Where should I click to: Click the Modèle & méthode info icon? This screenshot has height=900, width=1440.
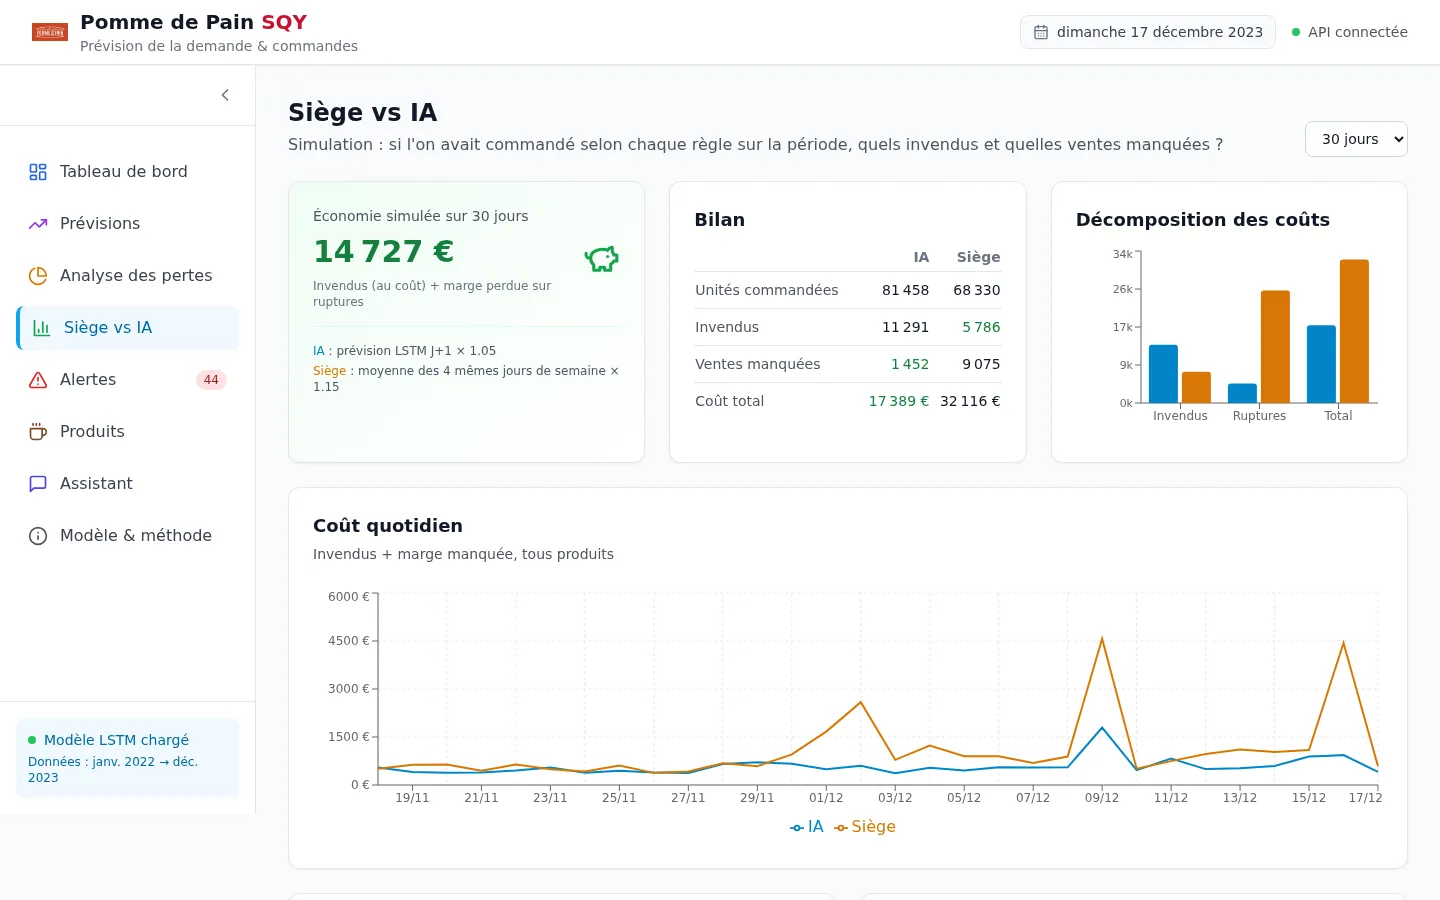tap(38, 536)
